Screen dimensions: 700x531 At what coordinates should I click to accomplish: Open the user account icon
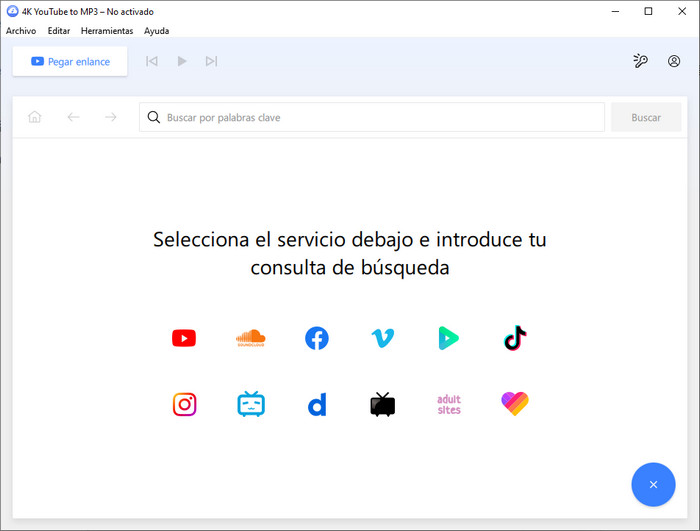tap(674, 61)
